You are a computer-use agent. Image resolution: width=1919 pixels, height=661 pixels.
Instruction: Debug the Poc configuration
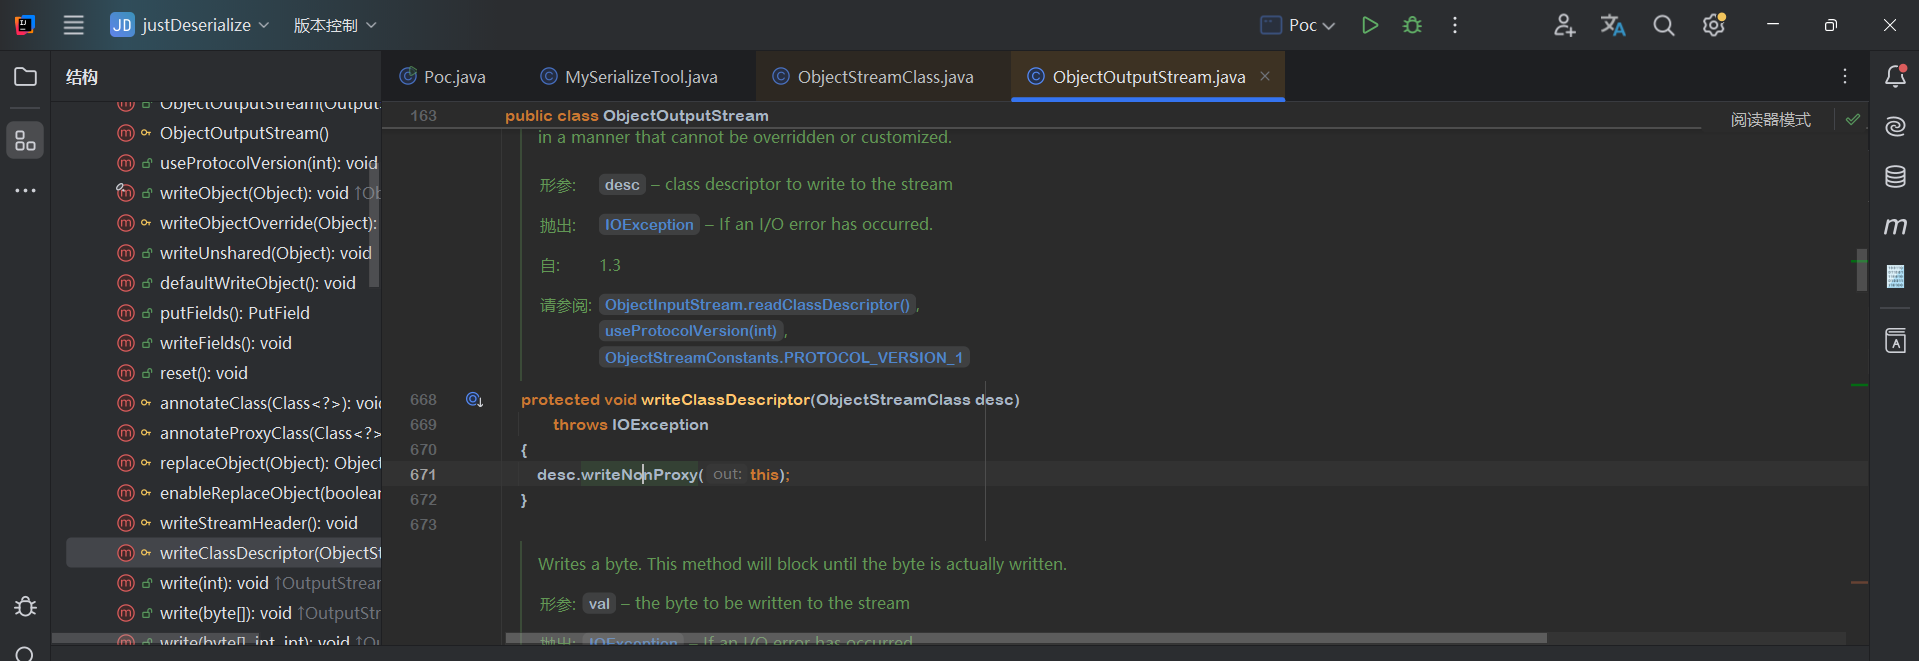point(1412,25)
